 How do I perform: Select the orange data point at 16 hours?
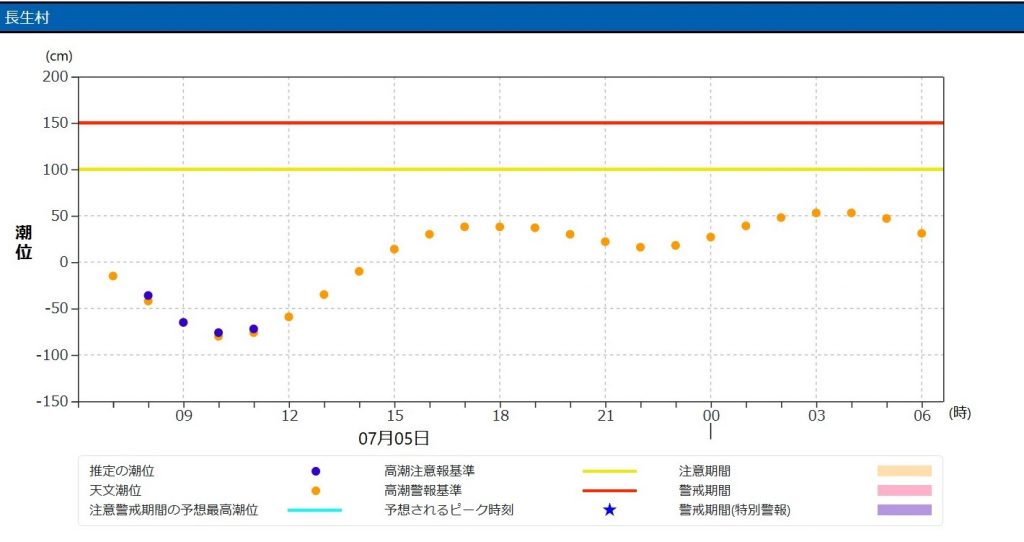429,234
